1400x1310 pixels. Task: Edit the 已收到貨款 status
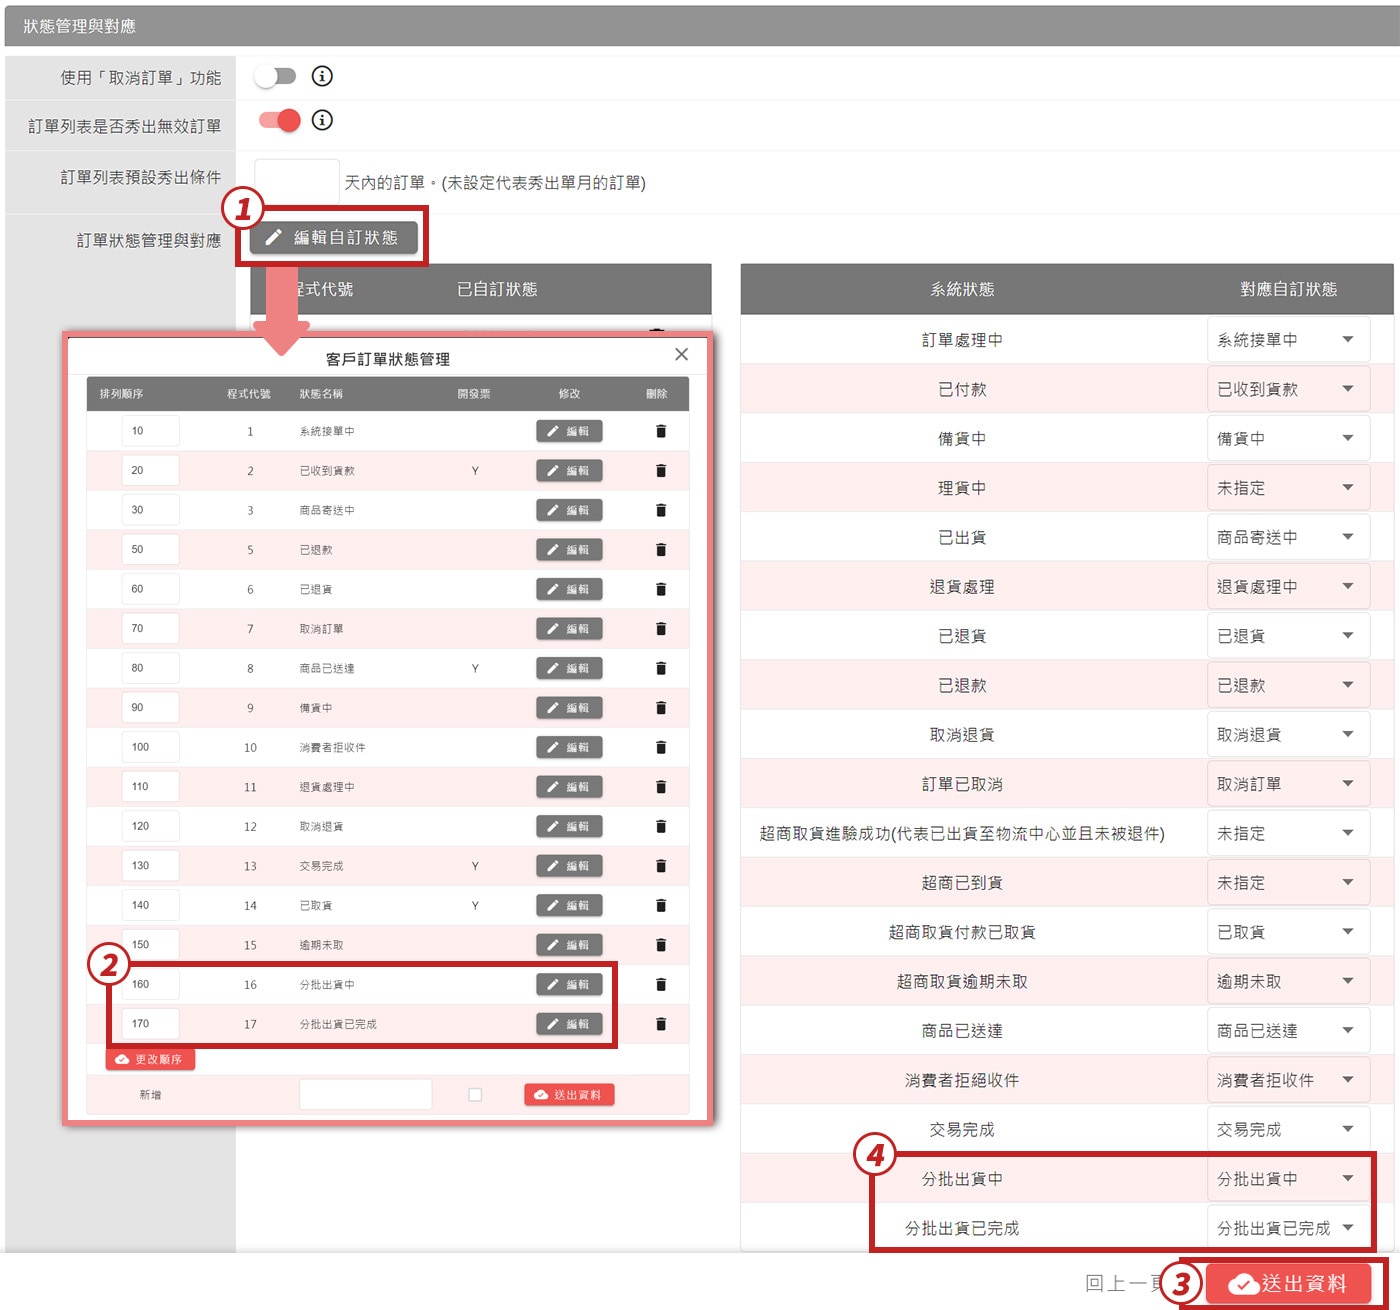click(x=569, y=470)
